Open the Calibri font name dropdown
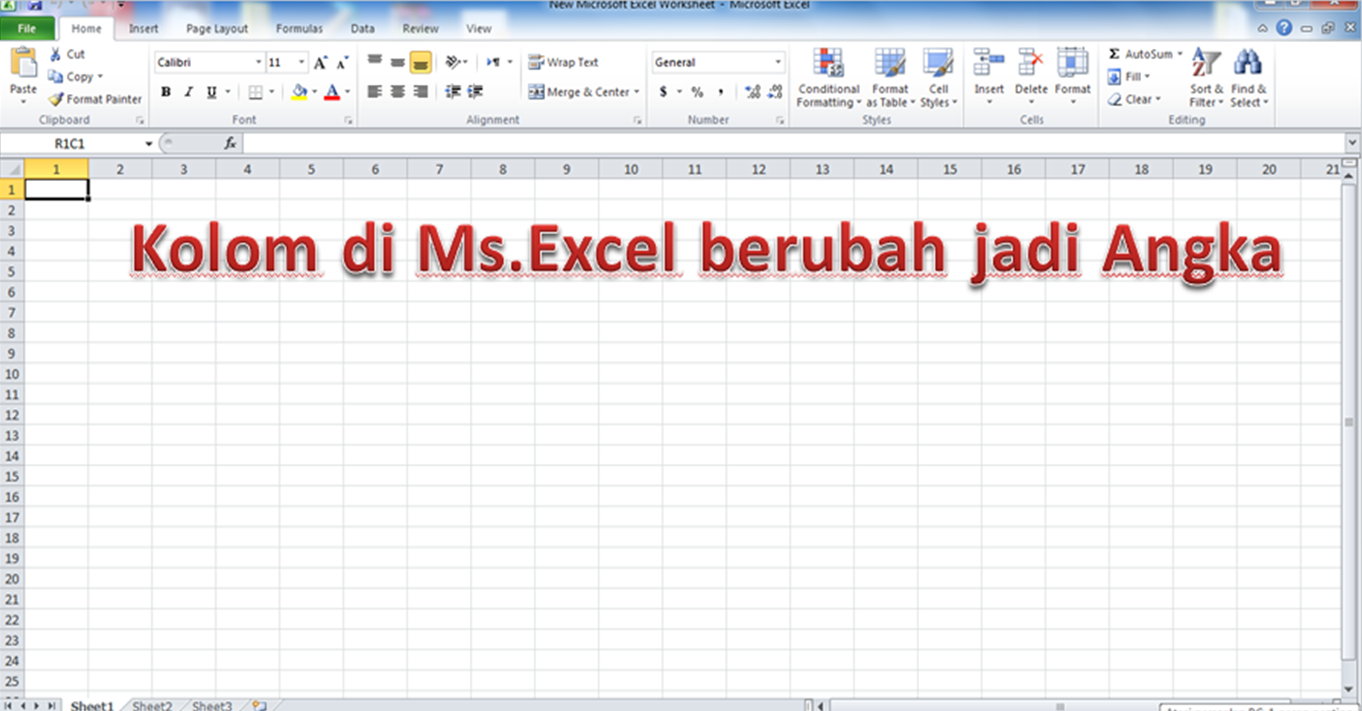The image size is (1362, 711). pos(259,62)
